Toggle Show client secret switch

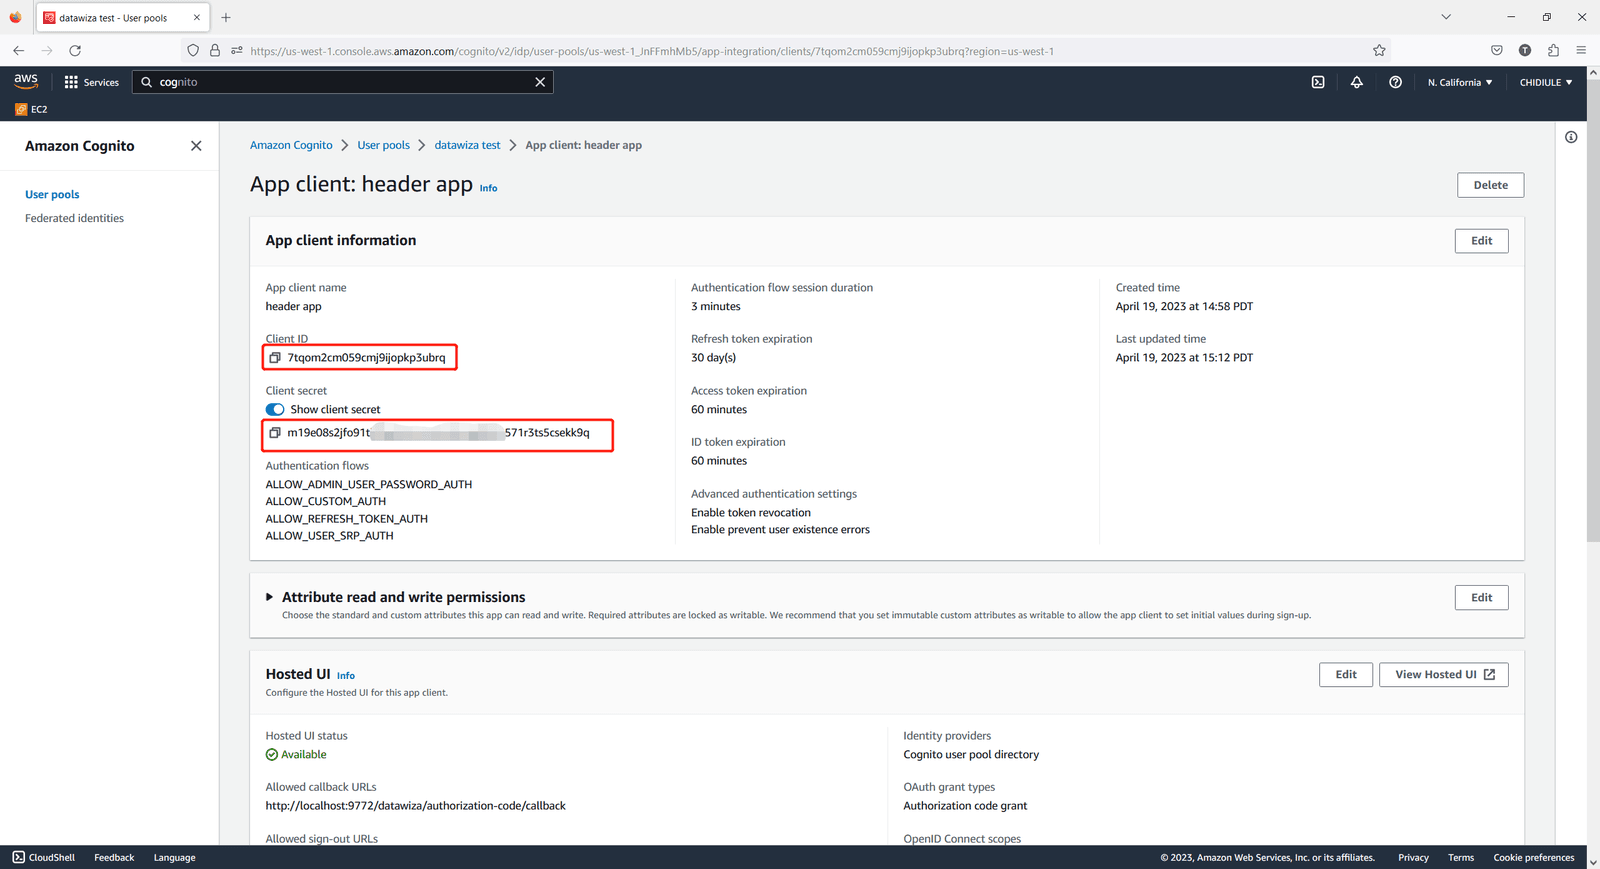pyautogui.click(x=275, y=410)
